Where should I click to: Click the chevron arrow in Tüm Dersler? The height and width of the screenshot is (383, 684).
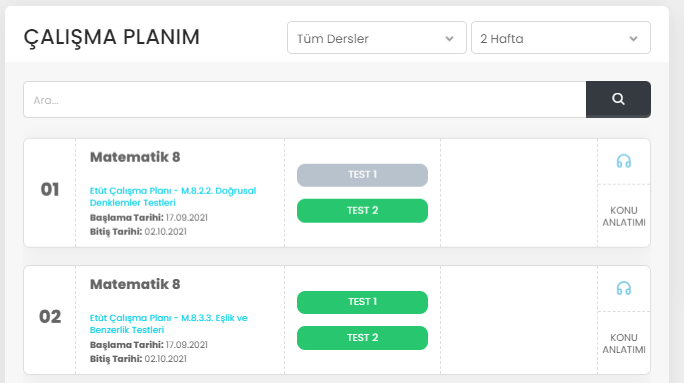(x=449, y=39)
